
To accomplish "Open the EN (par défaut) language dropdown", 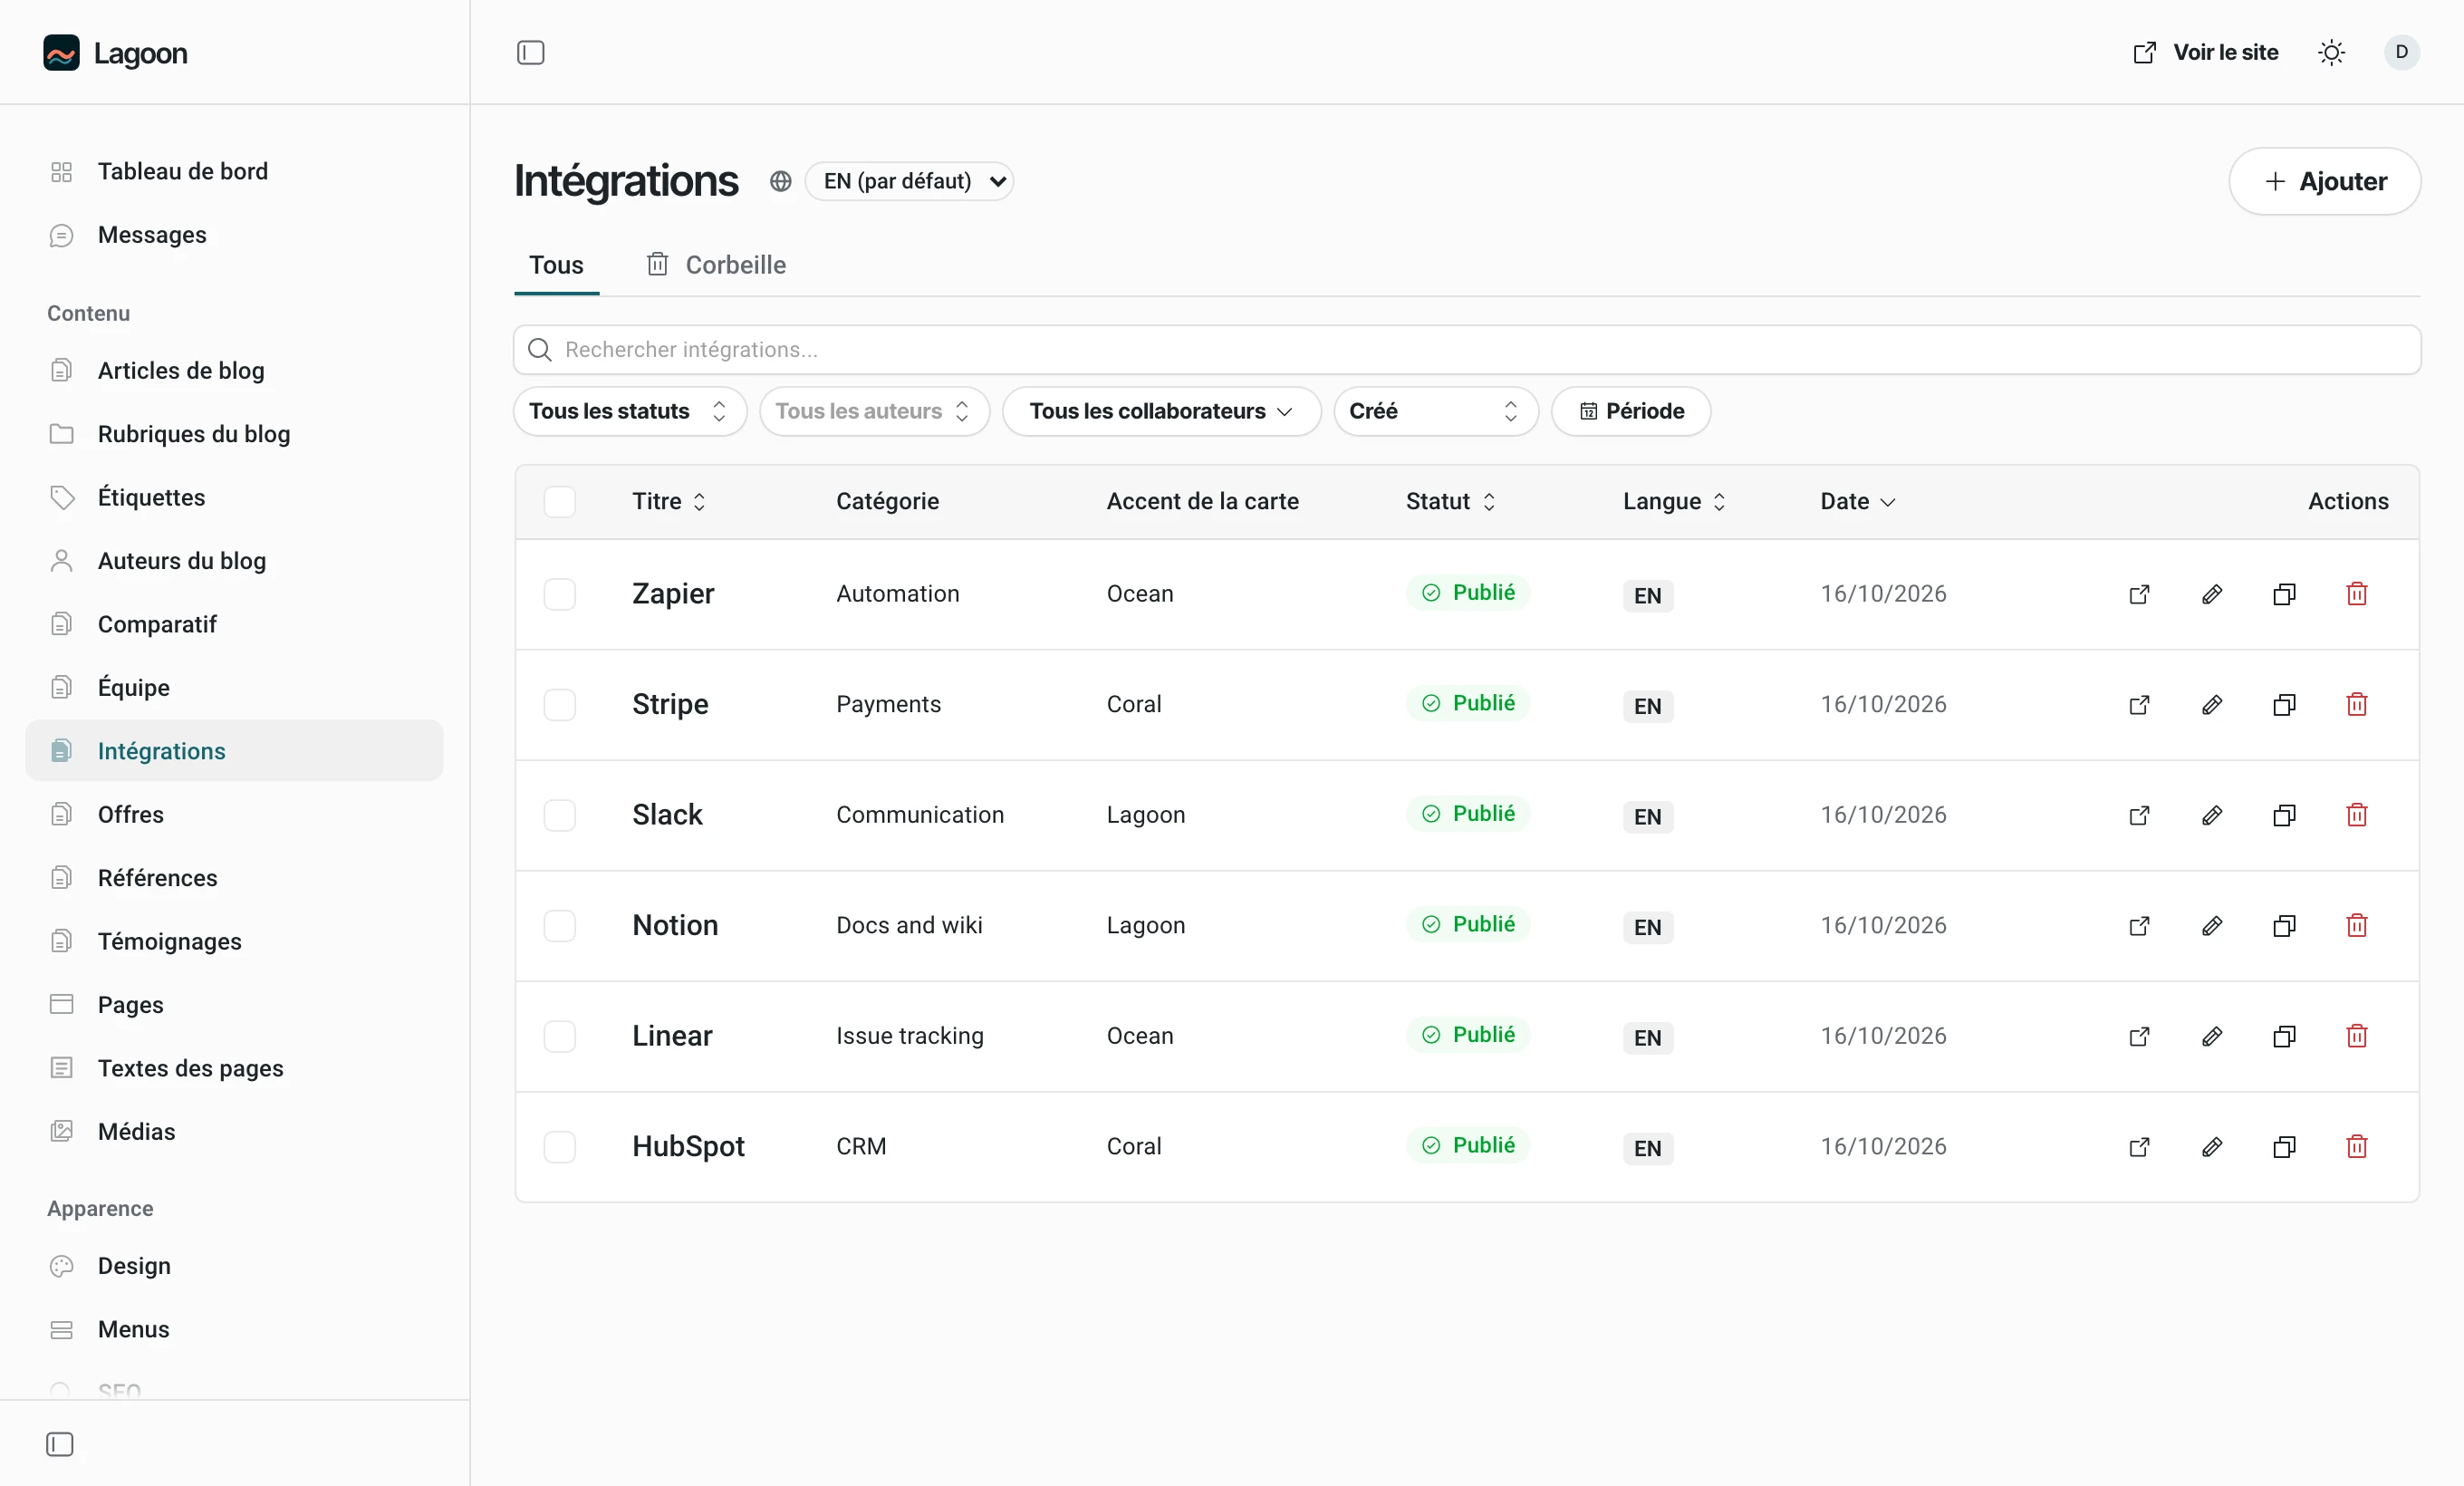I will click(x=909, y=181).
